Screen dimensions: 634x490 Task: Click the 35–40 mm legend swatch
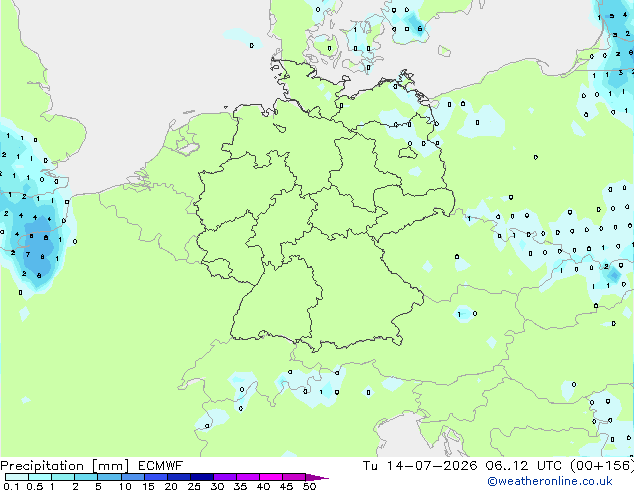point(247,477)
